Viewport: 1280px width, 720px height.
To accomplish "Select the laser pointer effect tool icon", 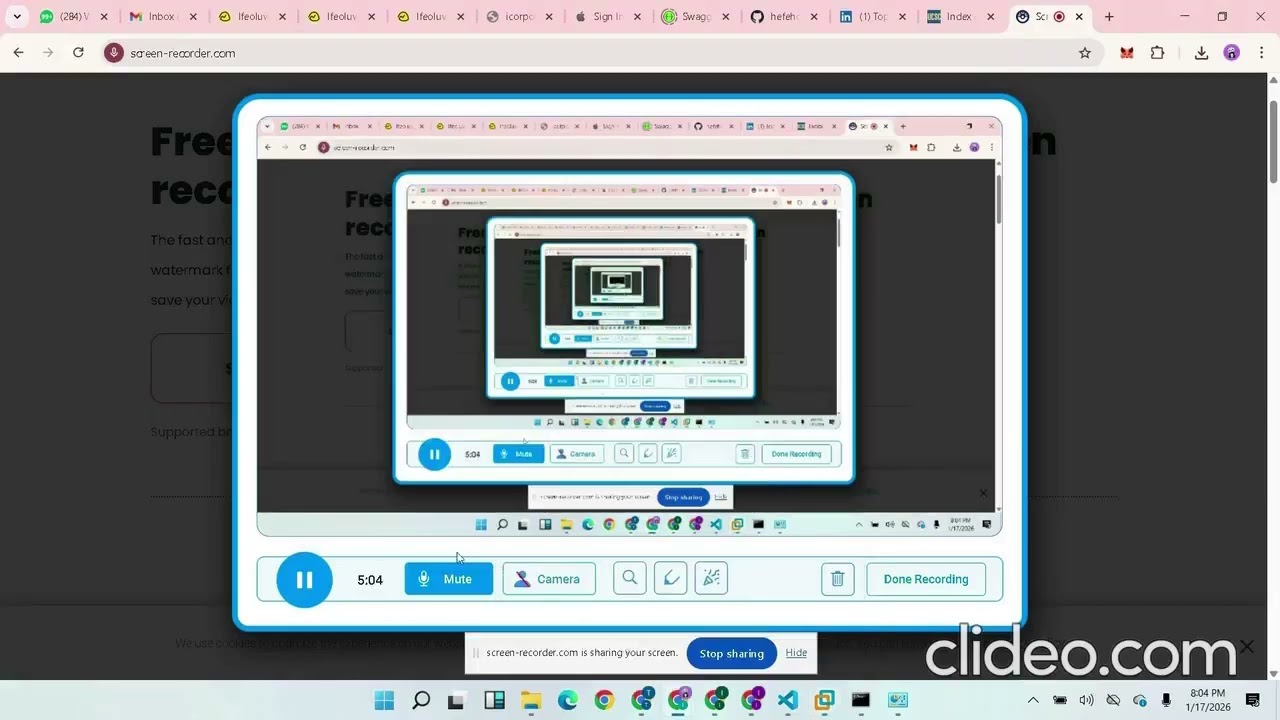I will click(x=711, y=578).
